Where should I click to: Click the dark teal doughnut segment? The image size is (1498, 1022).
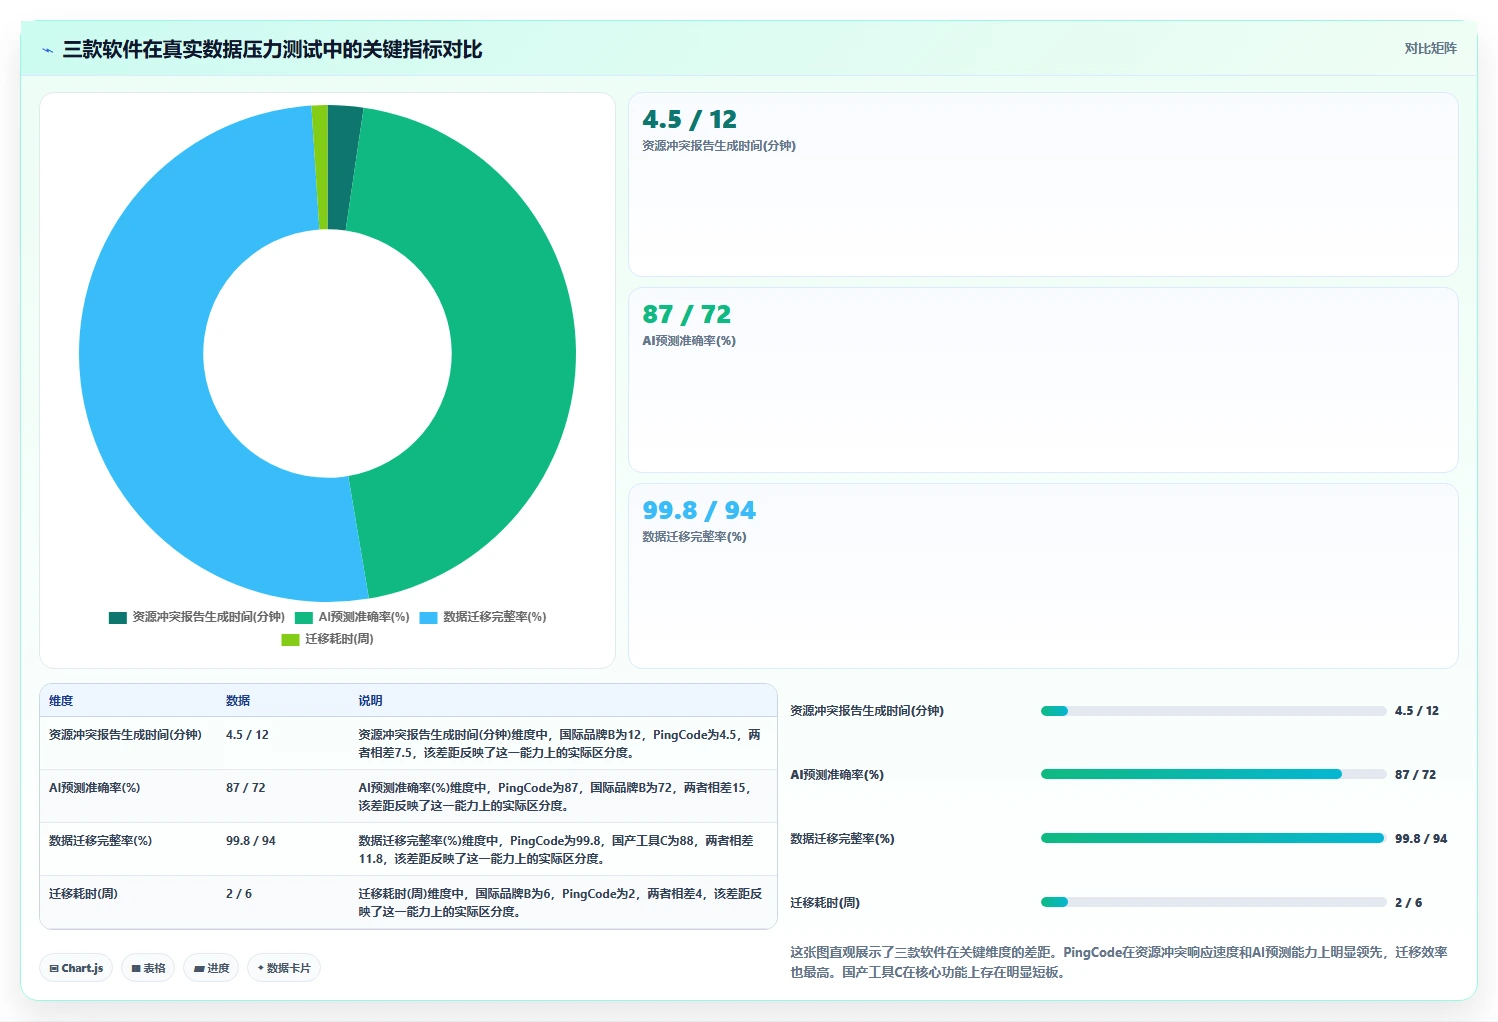343,168
